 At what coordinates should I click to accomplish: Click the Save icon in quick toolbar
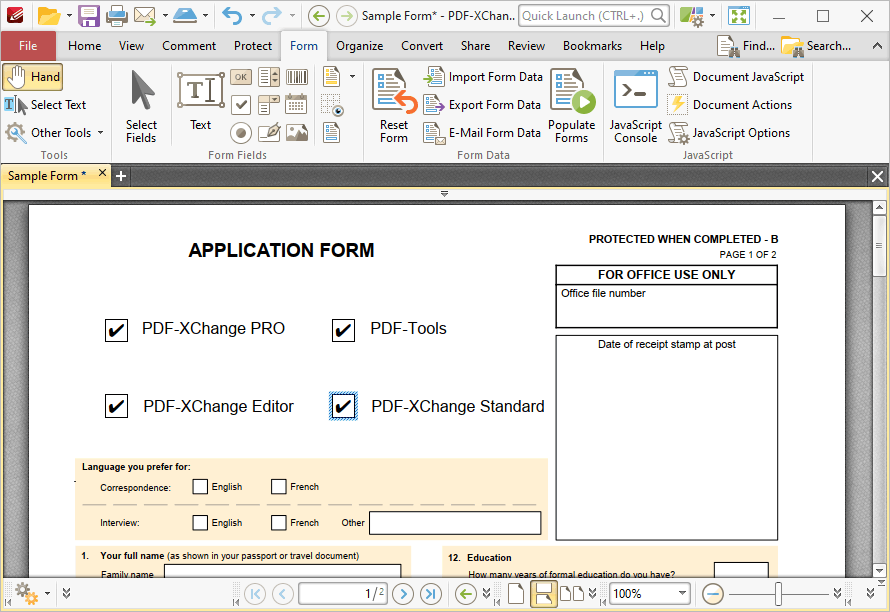[89, 16]
